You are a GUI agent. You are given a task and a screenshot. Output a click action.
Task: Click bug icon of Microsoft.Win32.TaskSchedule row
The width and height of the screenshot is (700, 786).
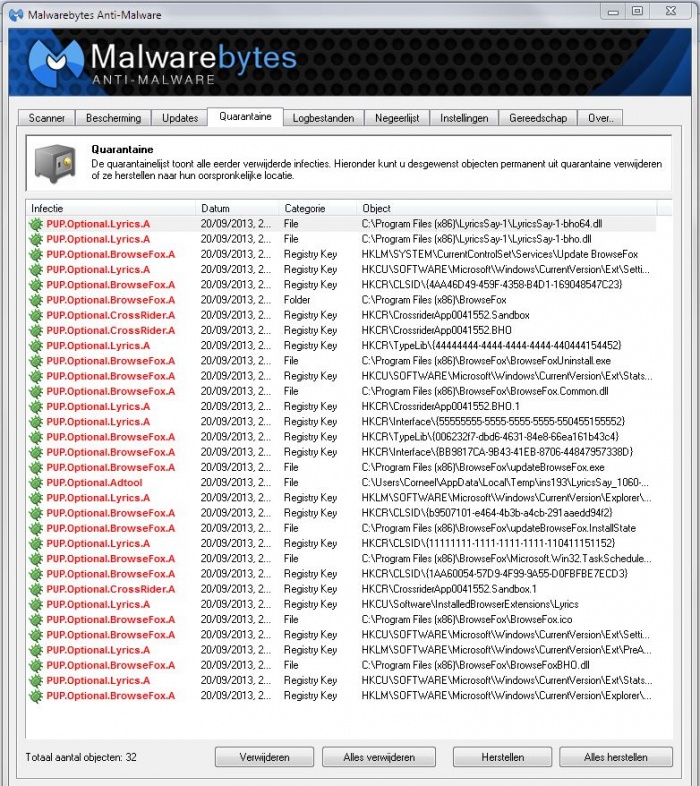click(x=36, y=558)
